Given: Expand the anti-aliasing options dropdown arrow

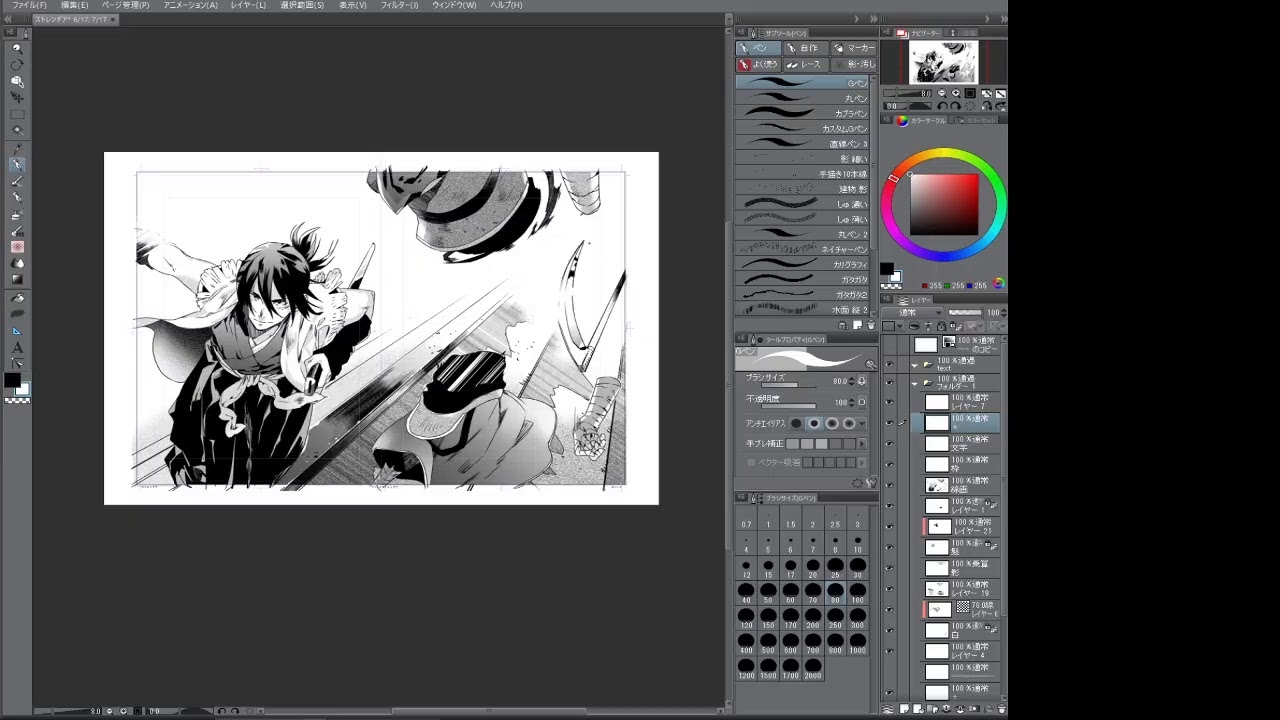Looking at the screenshot, I should (862, 423).
